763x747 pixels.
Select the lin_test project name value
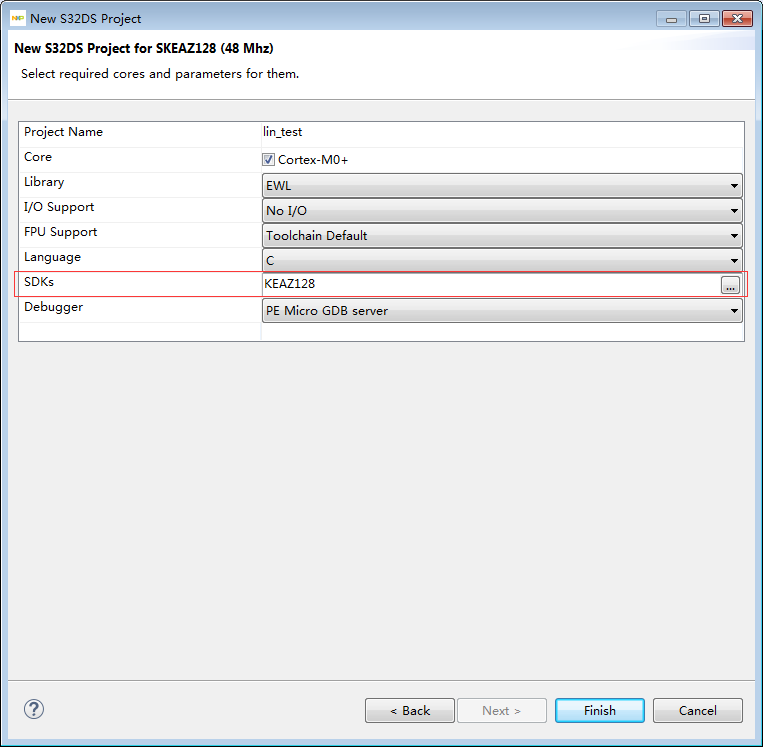pos(282,132)
